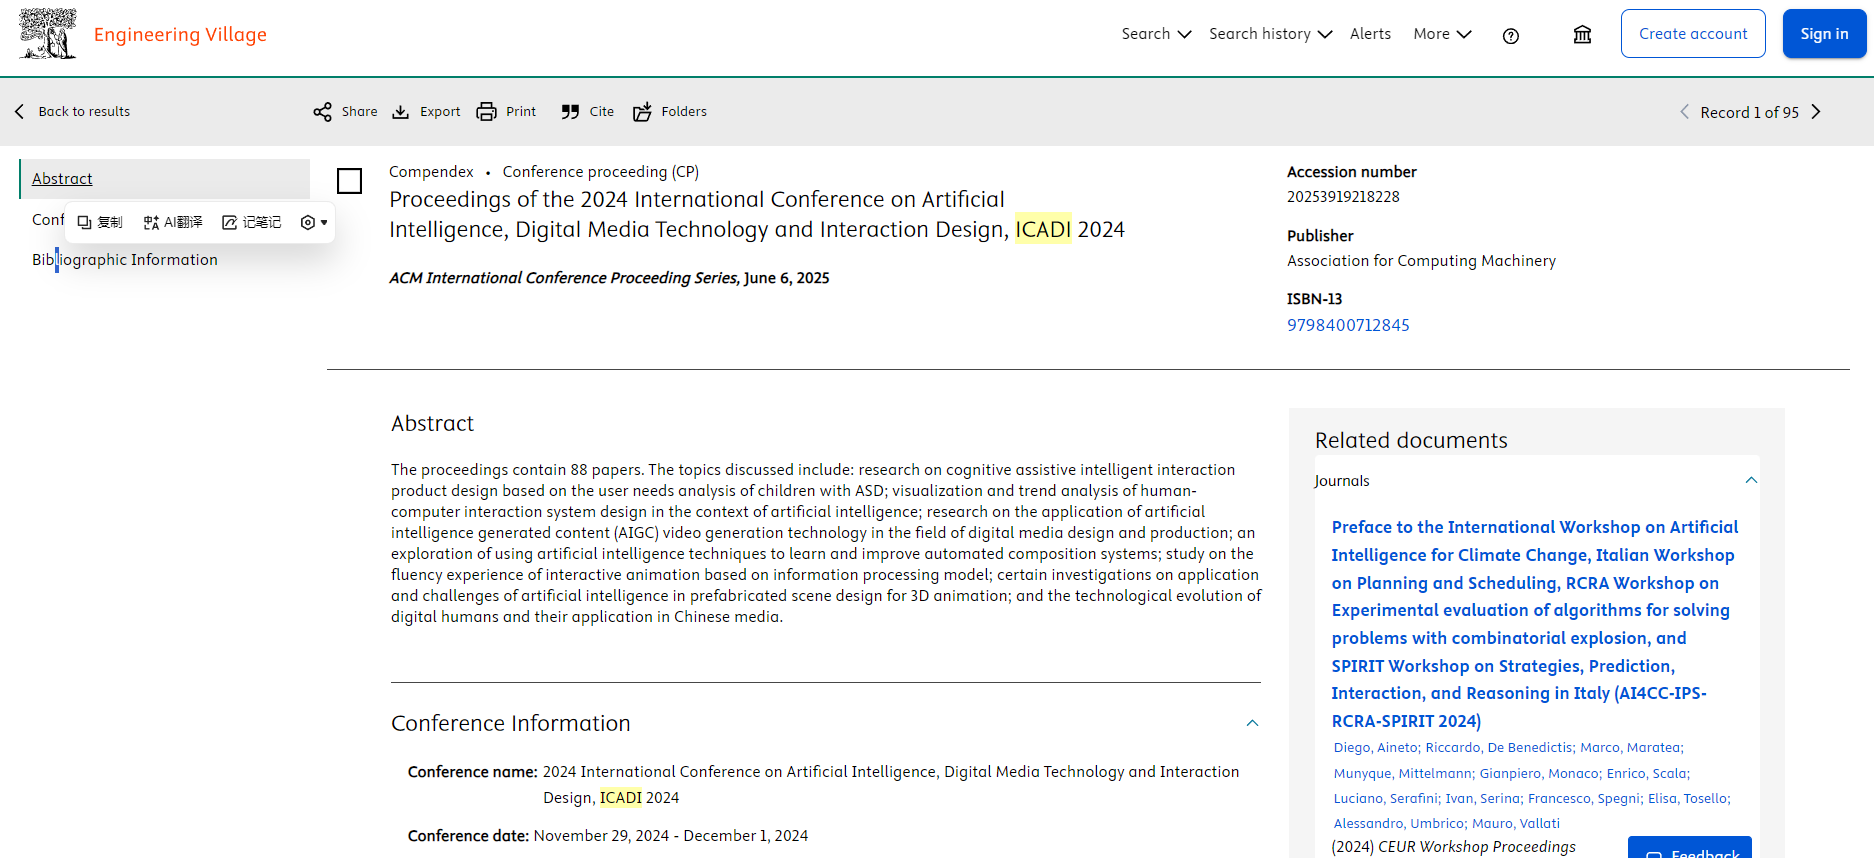Click the institution building icon
Screen dimensions: 1874x858
(x=1582, y=35)
